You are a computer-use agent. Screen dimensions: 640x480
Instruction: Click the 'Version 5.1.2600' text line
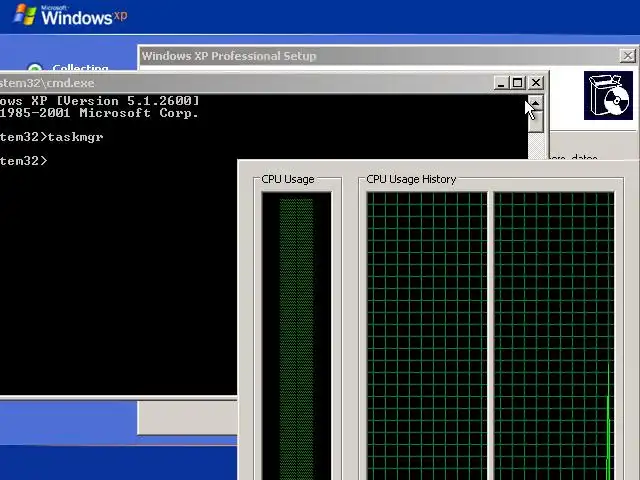100,101
